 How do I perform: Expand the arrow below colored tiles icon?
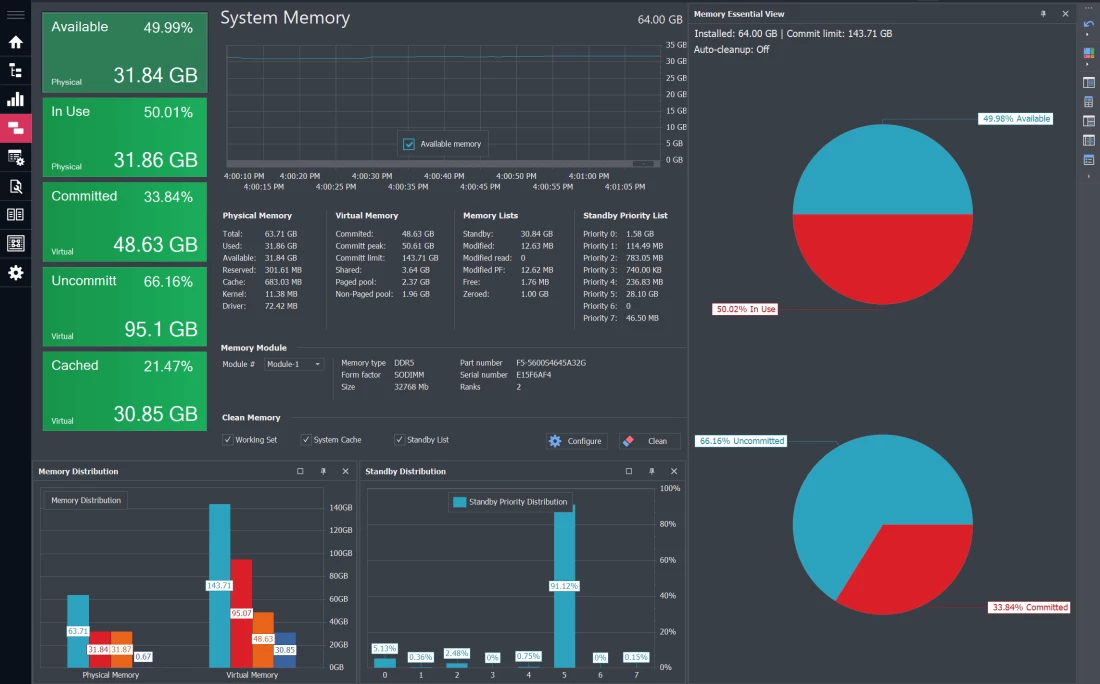point(1089,65)
